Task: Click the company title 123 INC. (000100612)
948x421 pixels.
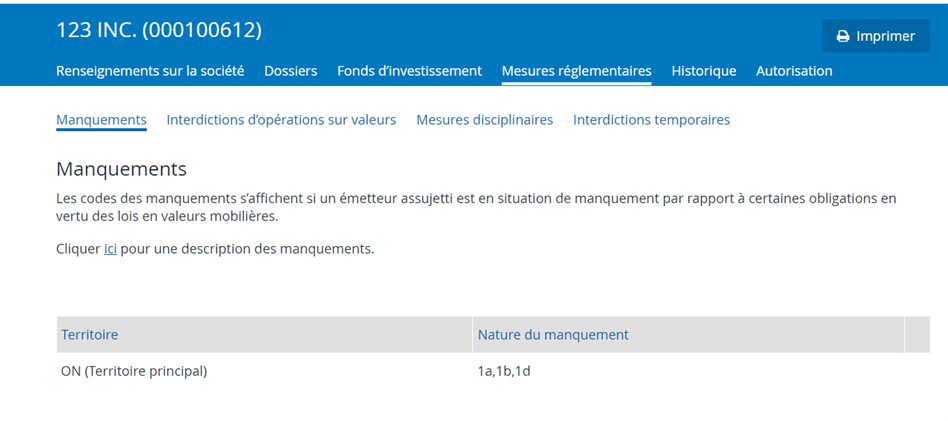Action: coord(159,31)
